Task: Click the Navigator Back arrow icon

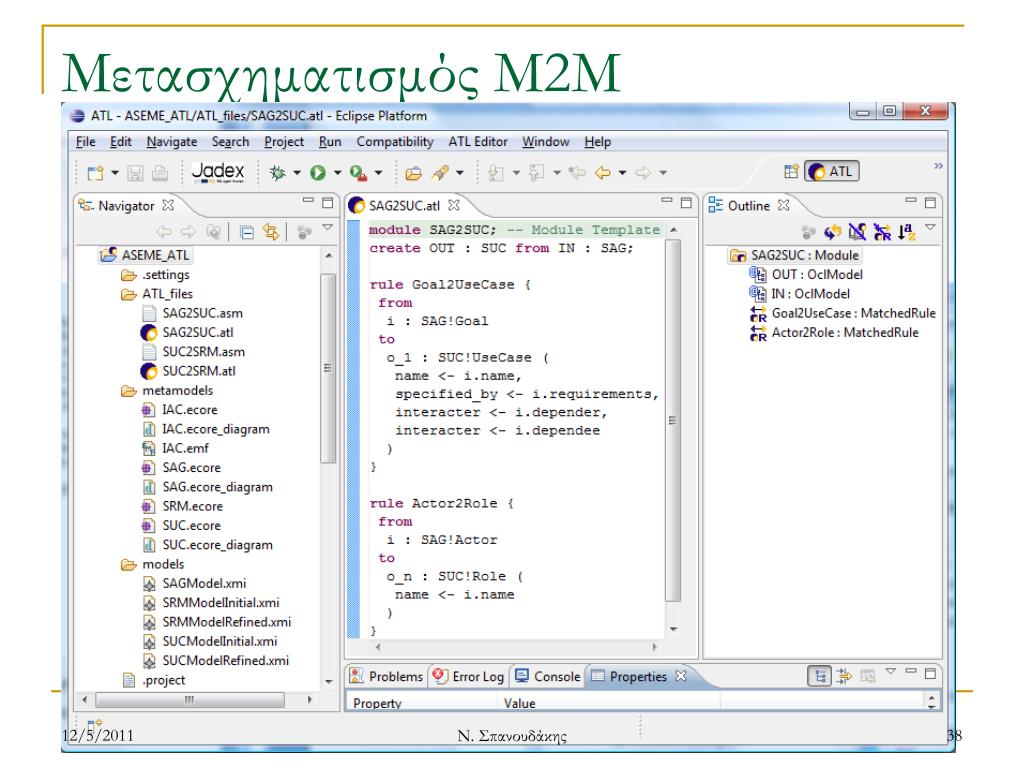Action: (x=164, y=232)
